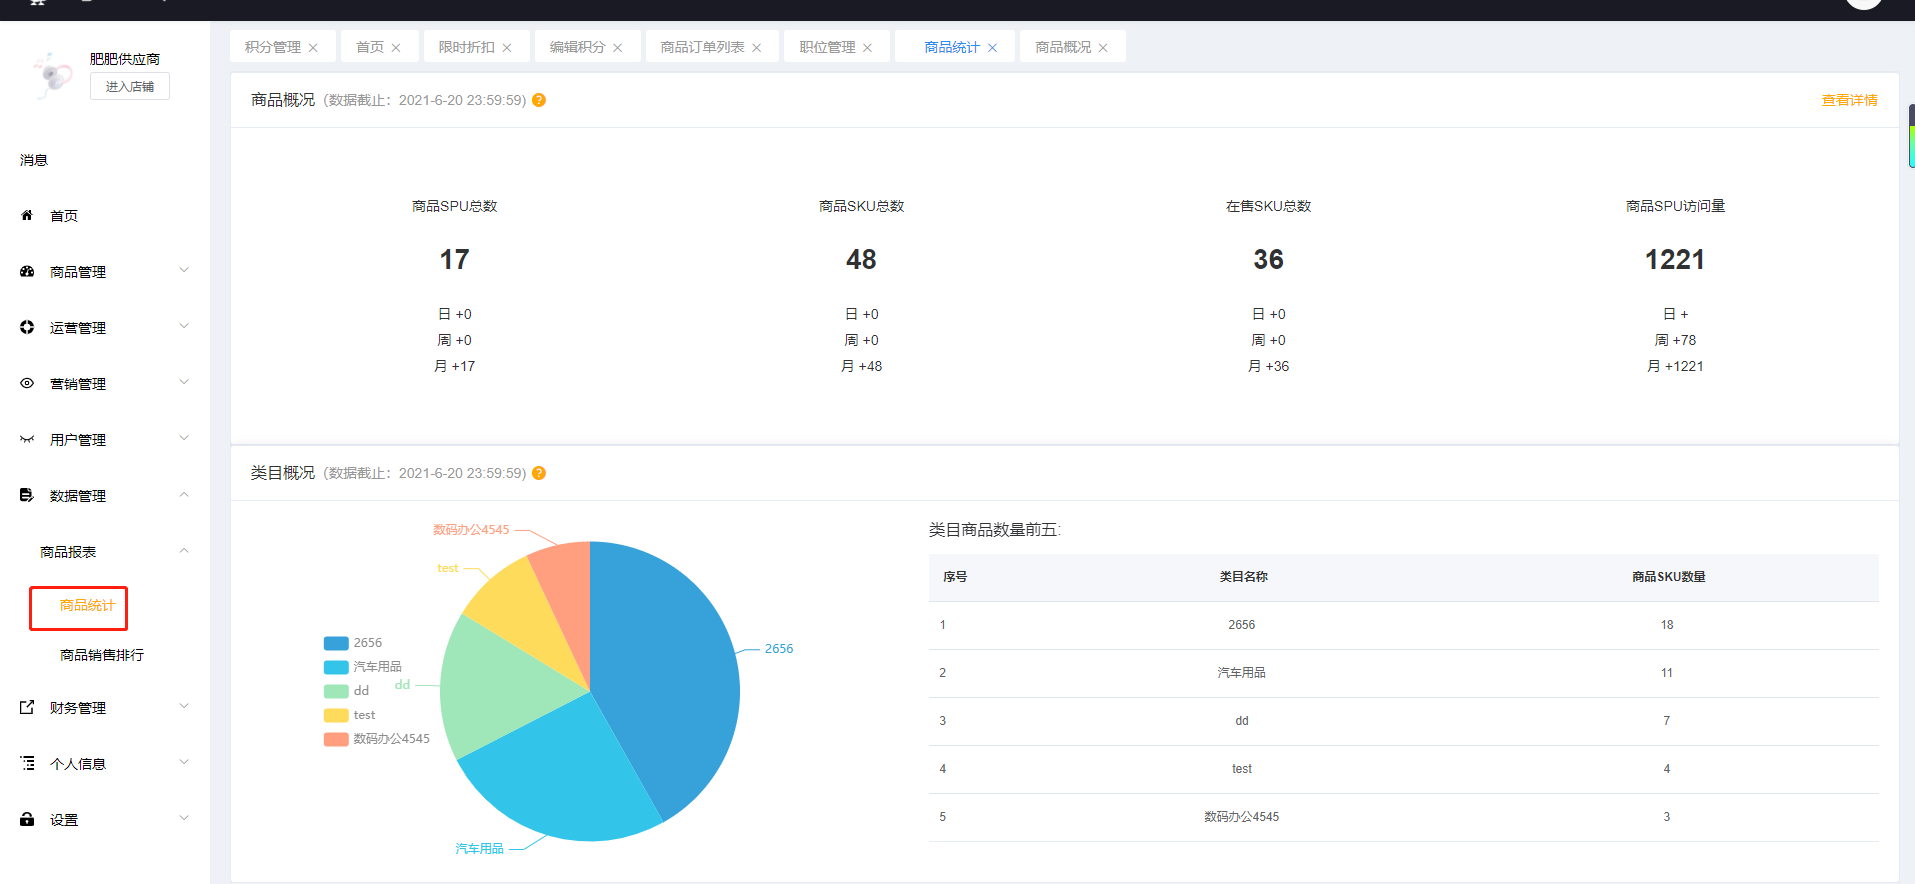The image size is (1915, 884).
Task: Click the help icon next to 商品概况
Action: pos(539,100)
